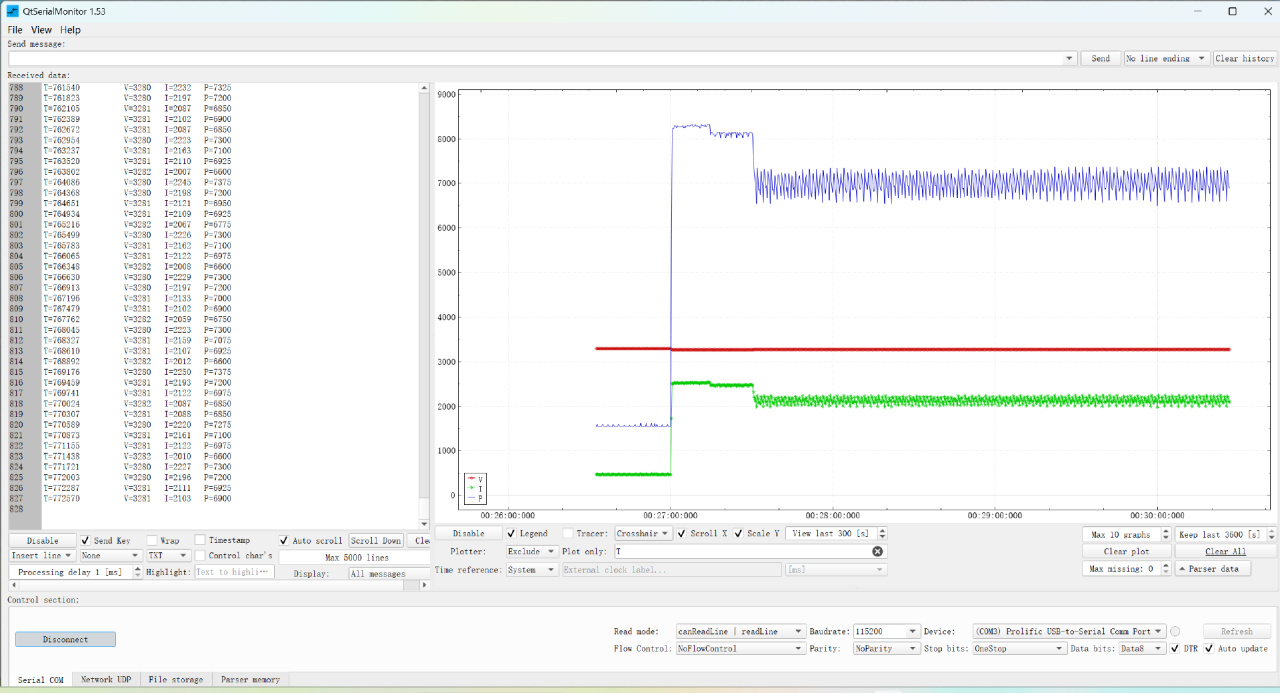The image size is (1280, 693).
Task: Open the No line ending dropdown
Action: pos(1167,58)
